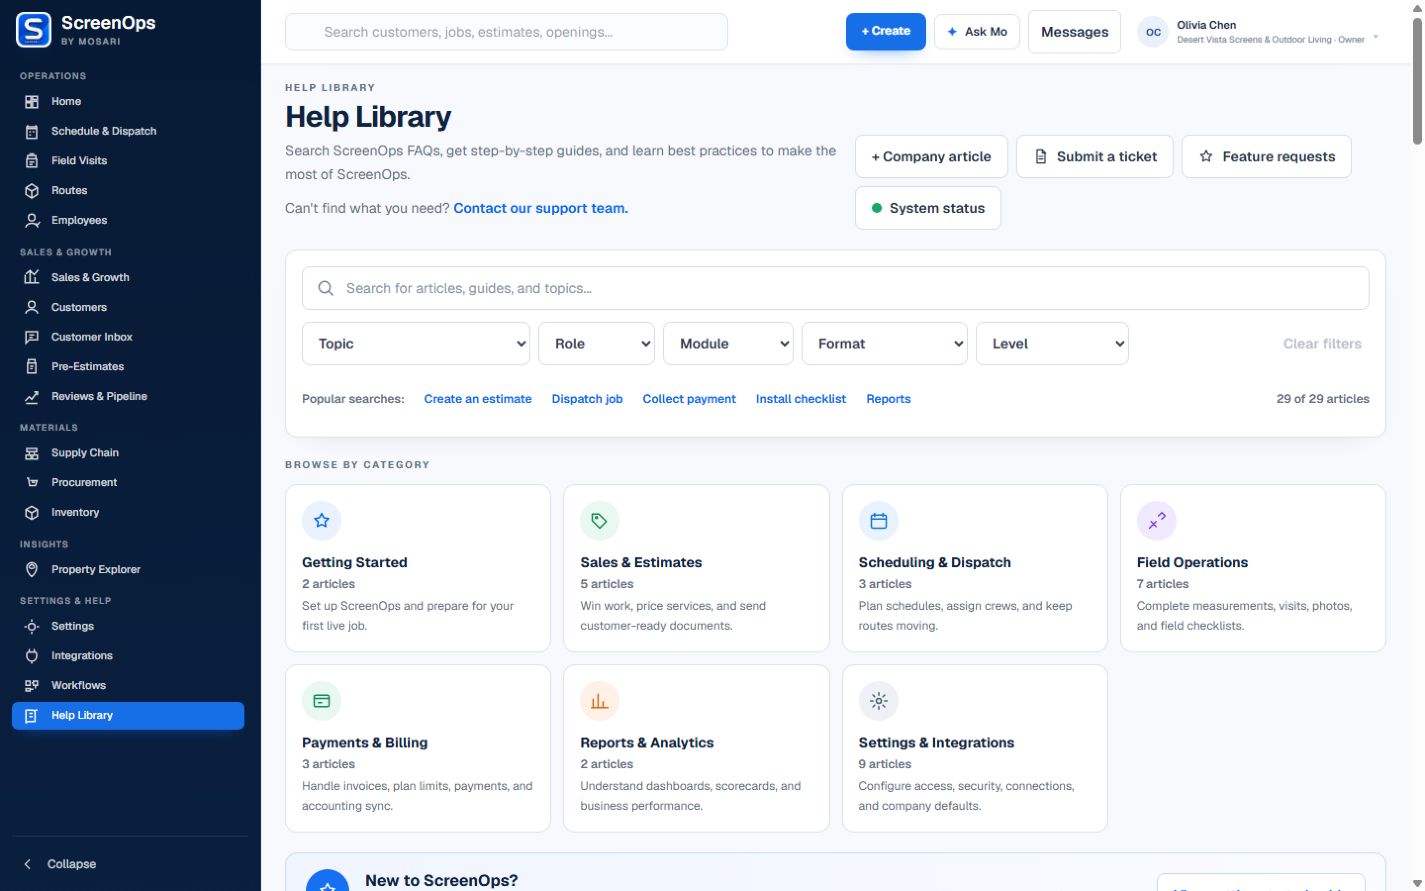Click the Settings & Integrations gear card icon
Viewport: 1425px width, 891px height.
tap(879, 701)
